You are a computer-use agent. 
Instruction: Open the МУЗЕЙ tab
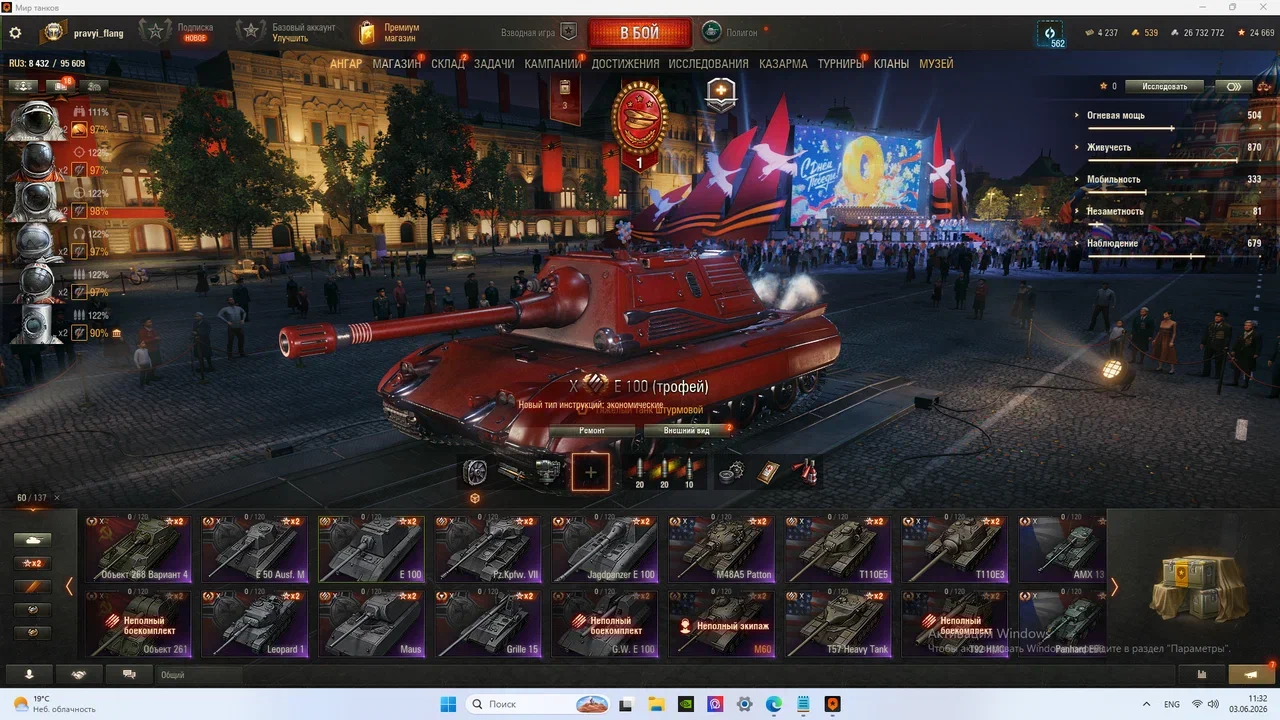pos(936,64)
